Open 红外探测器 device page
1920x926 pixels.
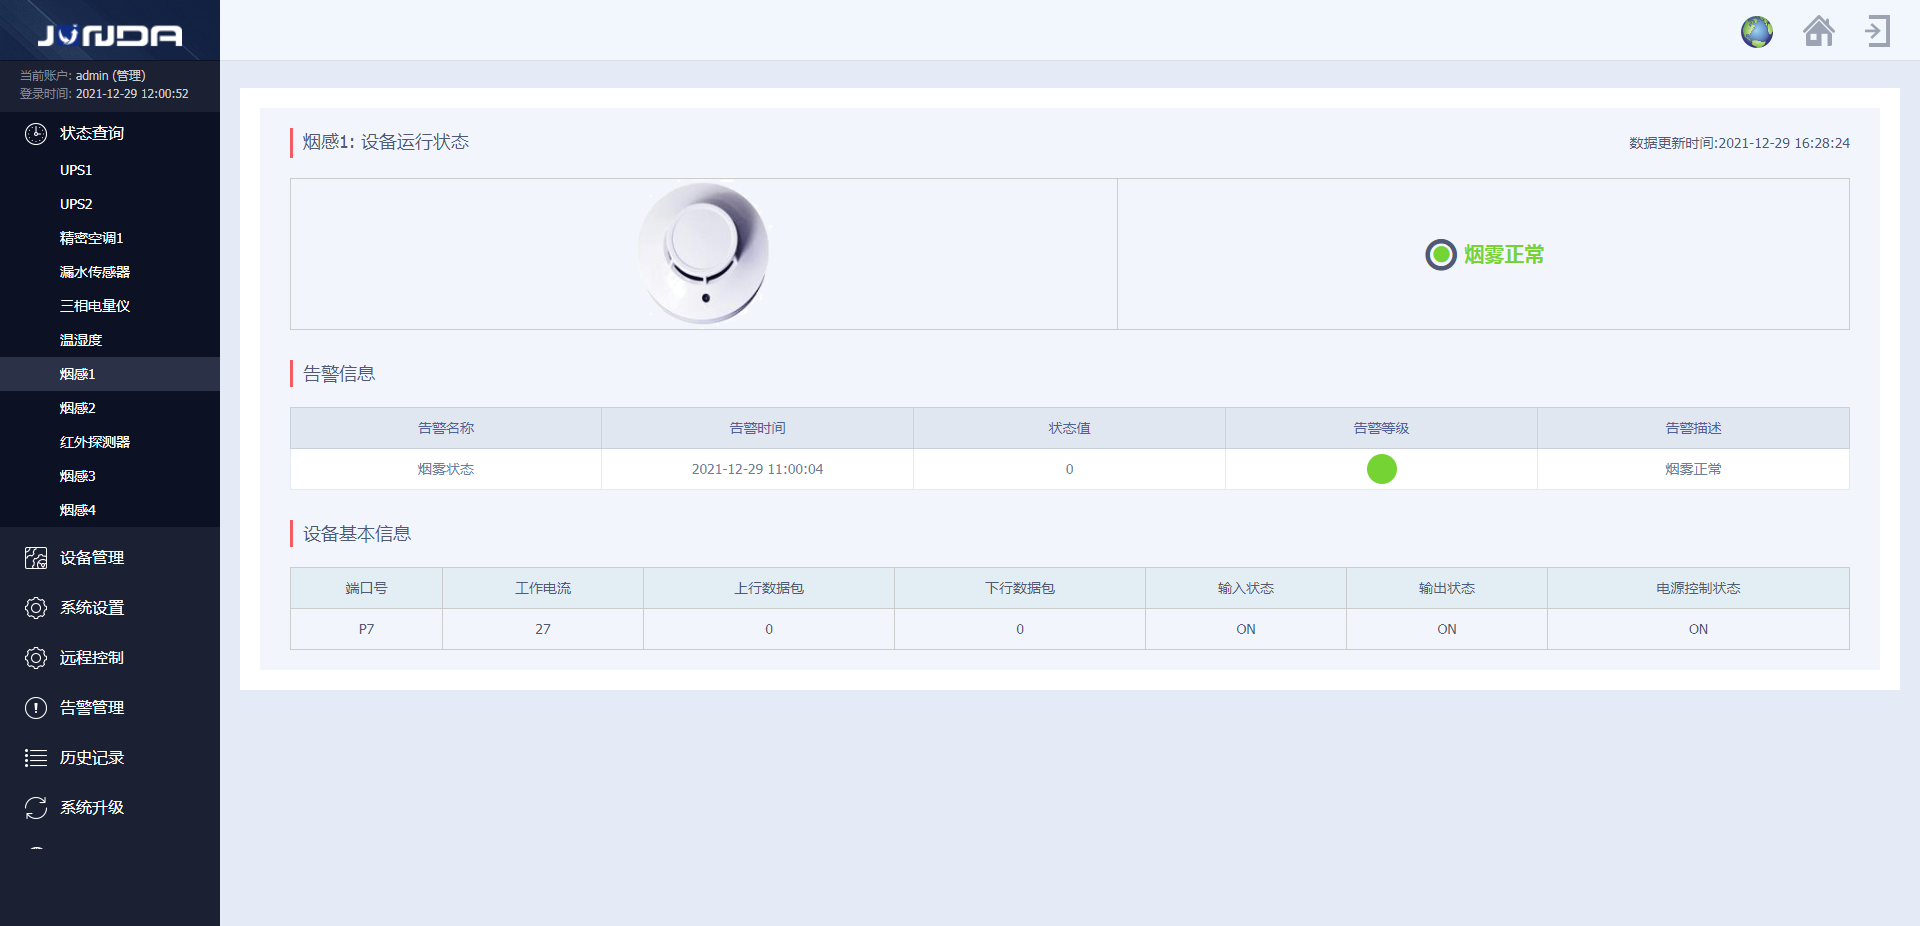tap(94, 442)
